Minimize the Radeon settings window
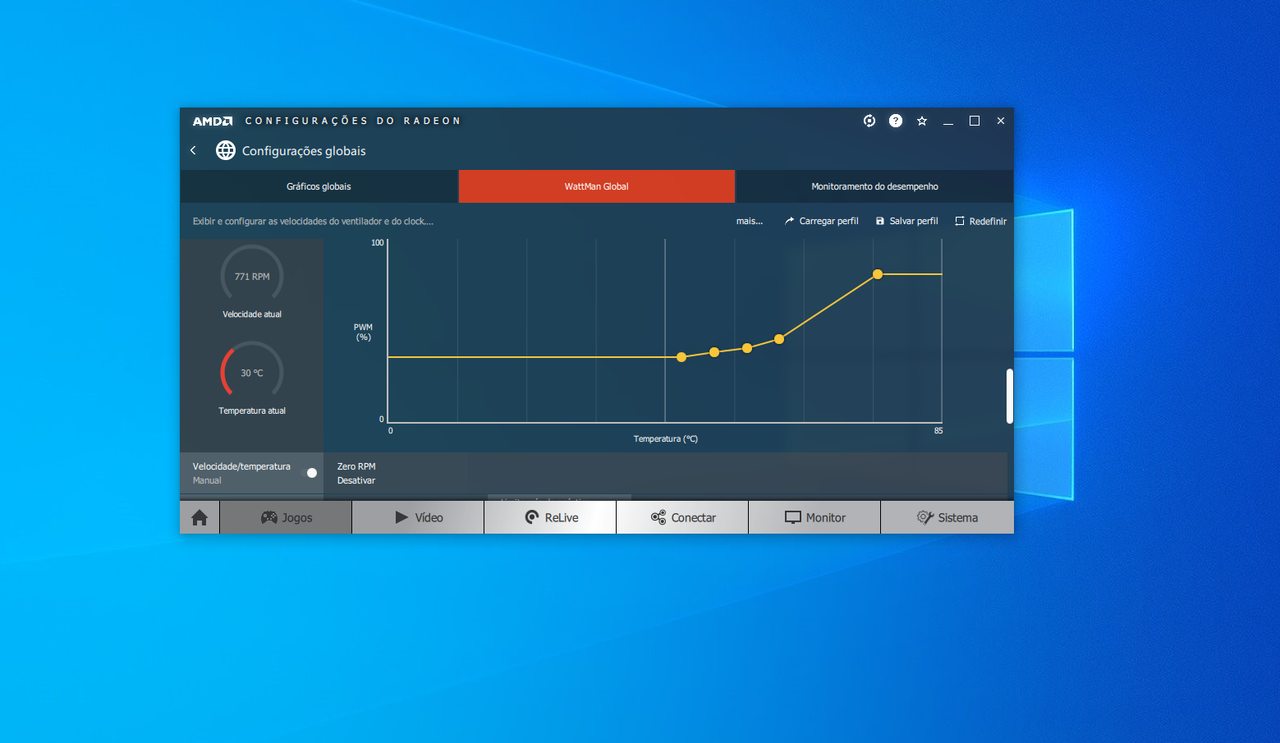 pos(948,121)
